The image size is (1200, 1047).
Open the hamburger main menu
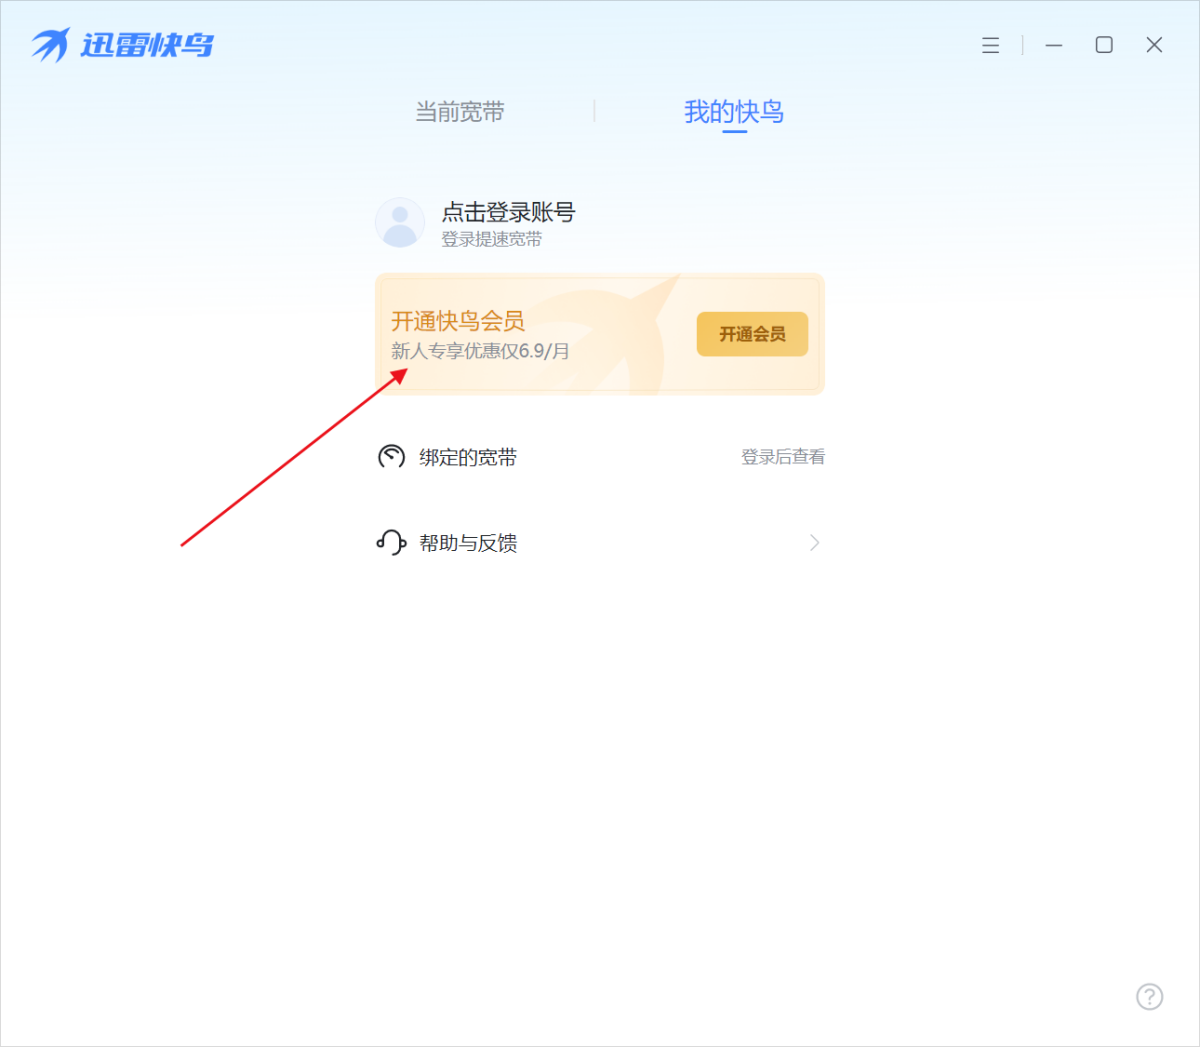pos(990,45)
